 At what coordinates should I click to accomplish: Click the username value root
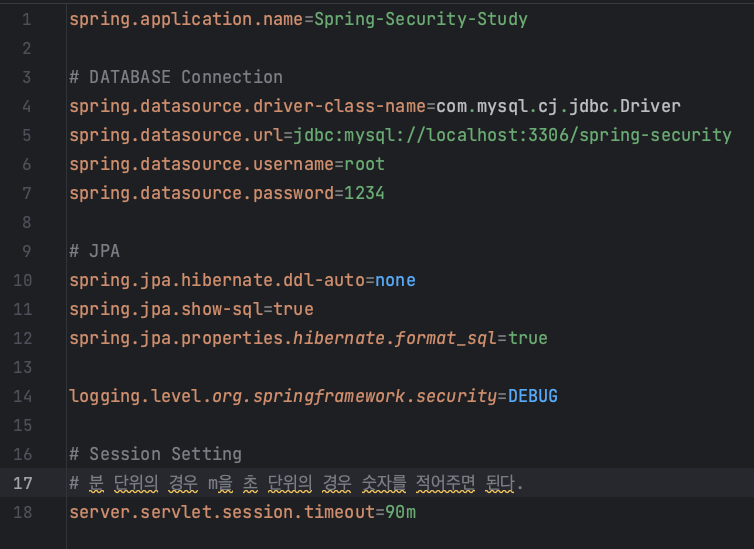364,164
